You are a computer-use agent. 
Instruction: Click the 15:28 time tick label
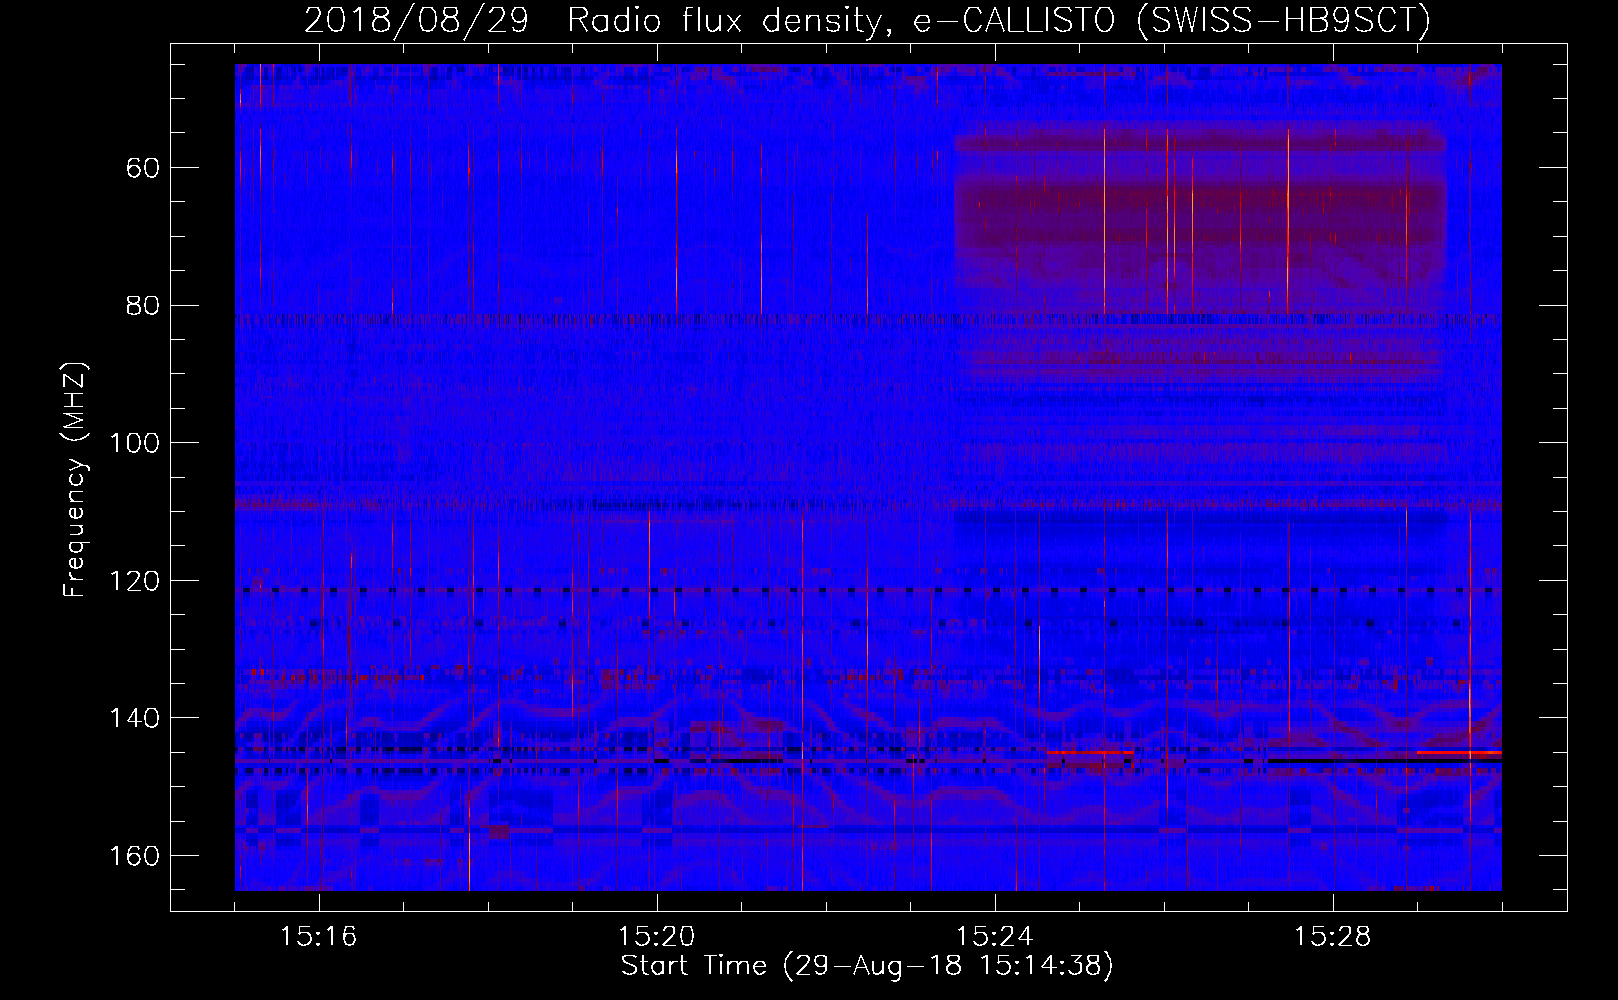point(1333,937)
